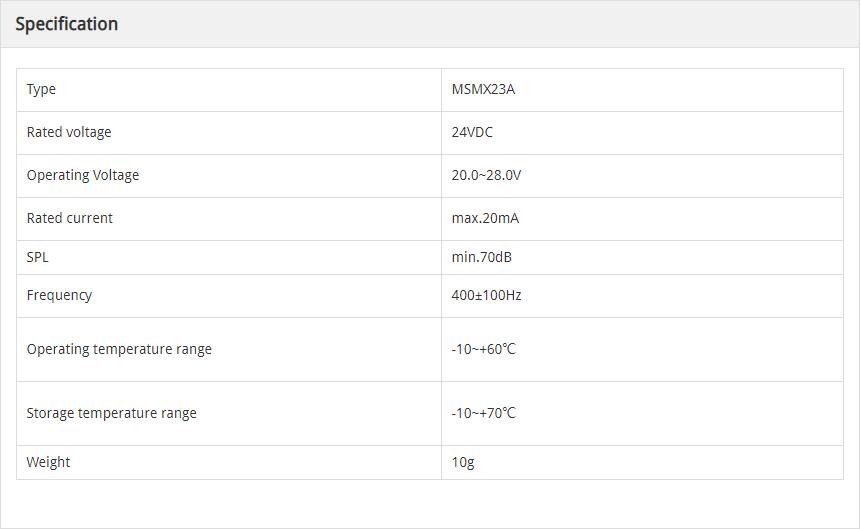Select the 400±100Hz value

coord(486,296)
